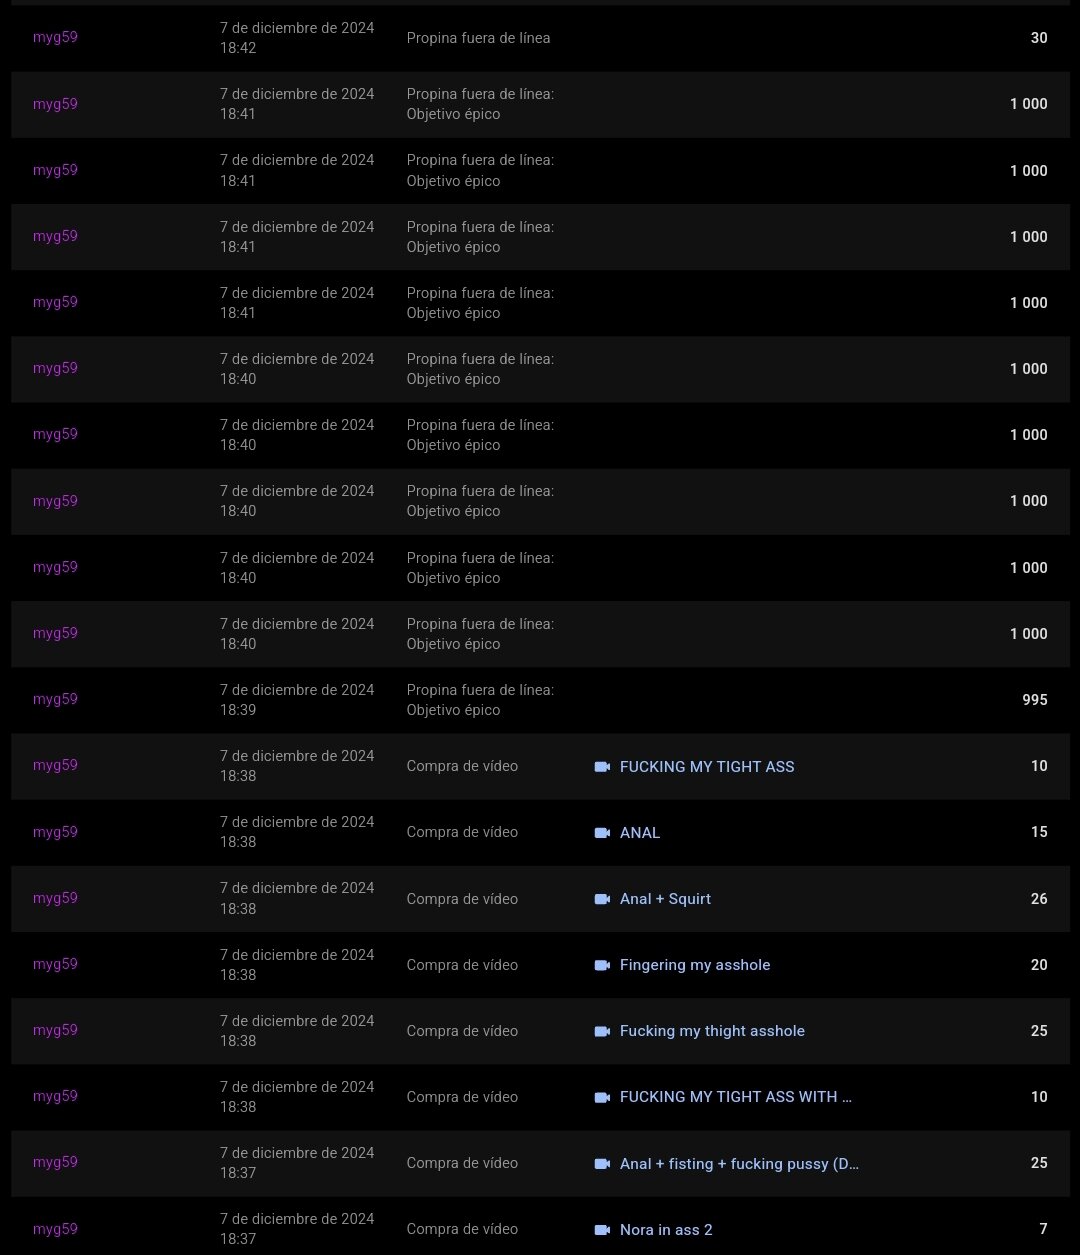Click camera icon in the first video purchase row
The height and width of the screenshot is (1255, 1080).
click(x=602, y=767)
